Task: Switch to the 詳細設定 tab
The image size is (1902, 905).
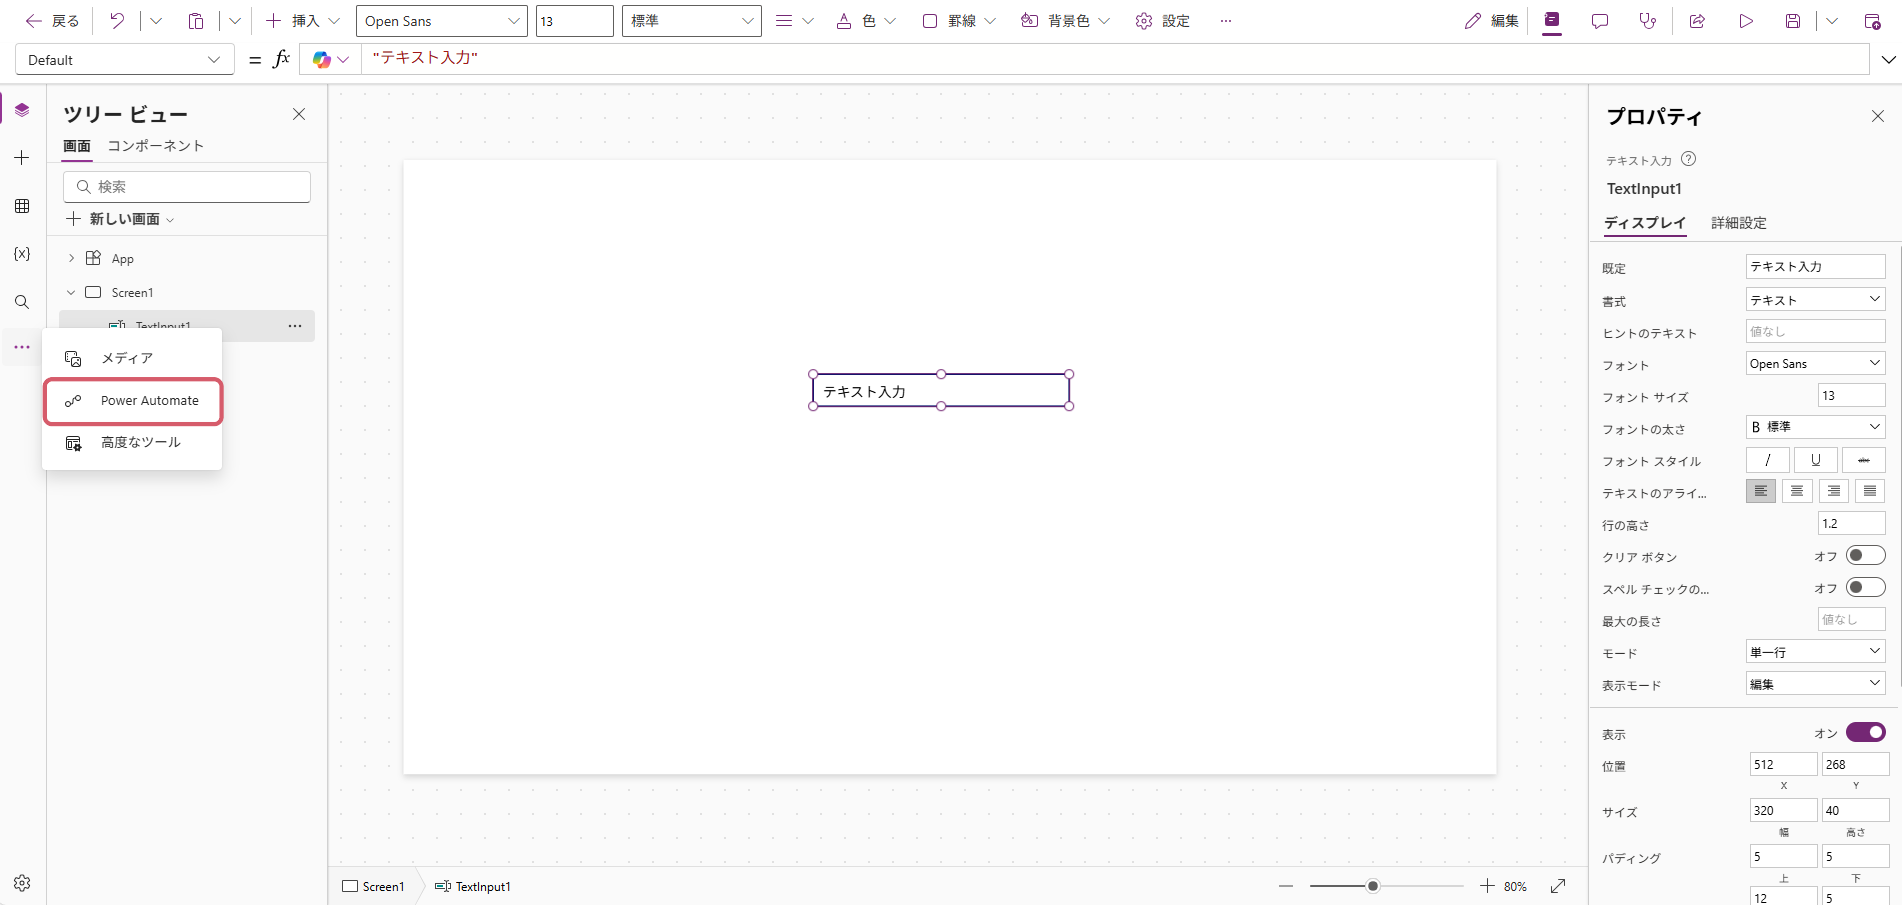Action: click(x=1738, y=223)
